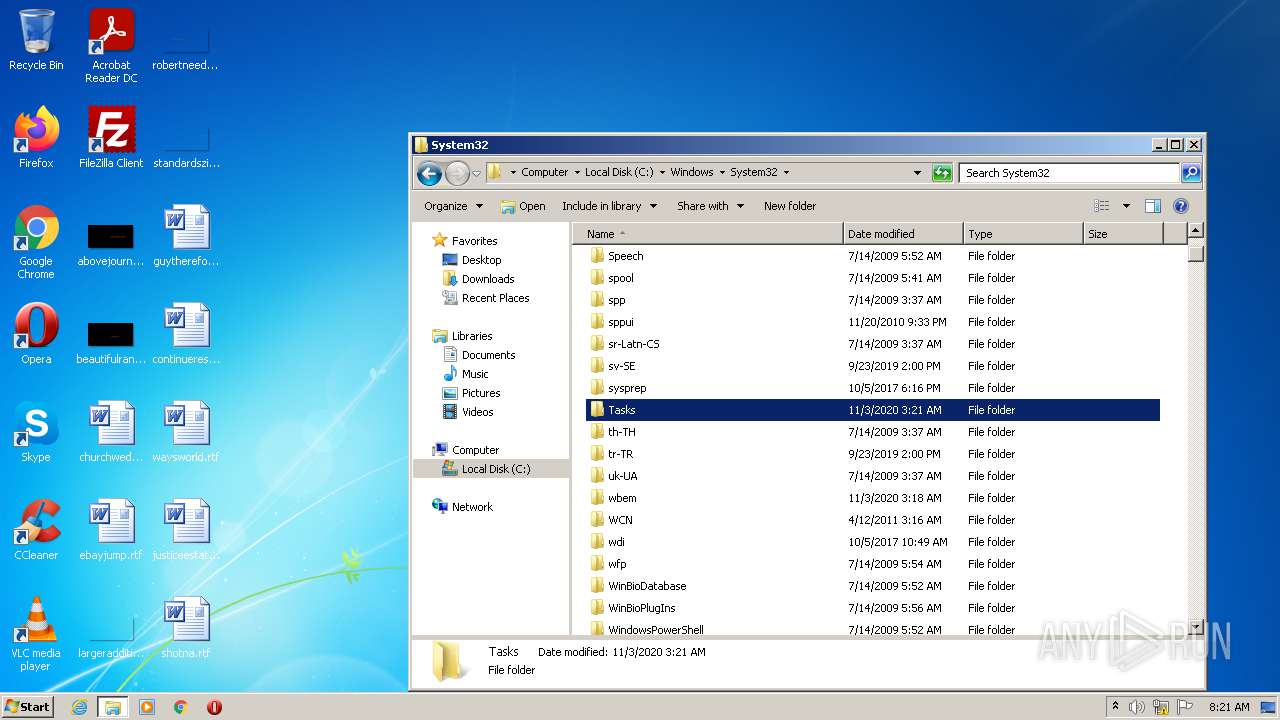Viewport: 1280px width, 720px height.
Task: Click the media player taskbar icon
Action: (x=147, y=707)
